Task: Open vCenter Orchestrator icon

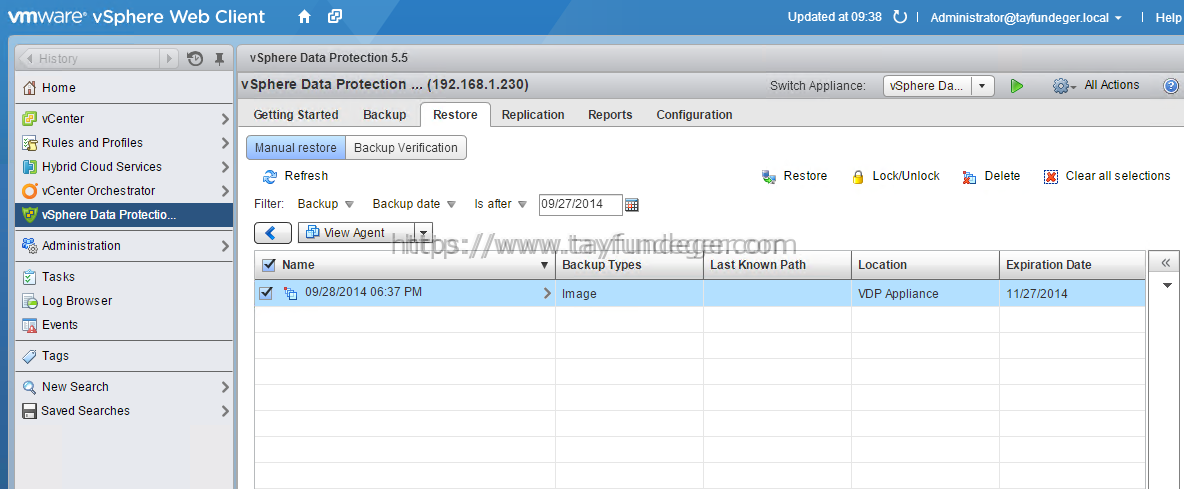Action: click(29, 191)
